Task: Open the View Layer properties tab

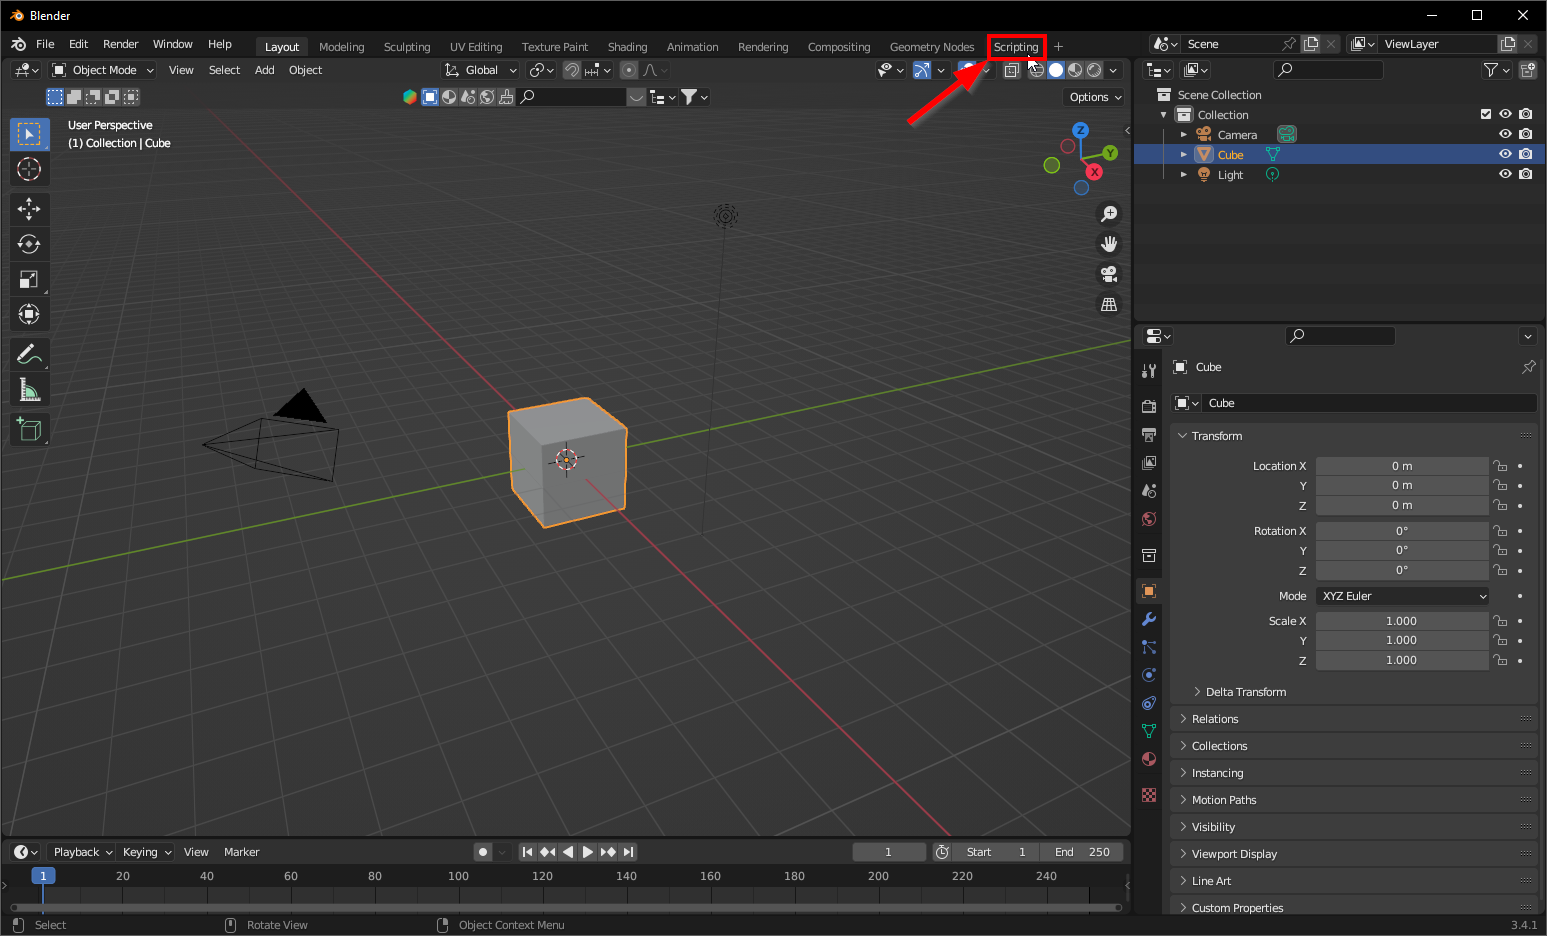Action: (1149, 462)
